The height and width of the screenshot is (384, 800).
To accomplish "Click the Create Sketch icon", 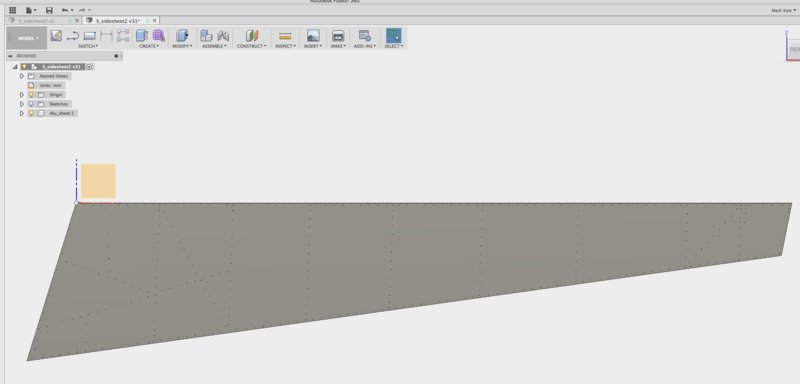I will (56, 35).
